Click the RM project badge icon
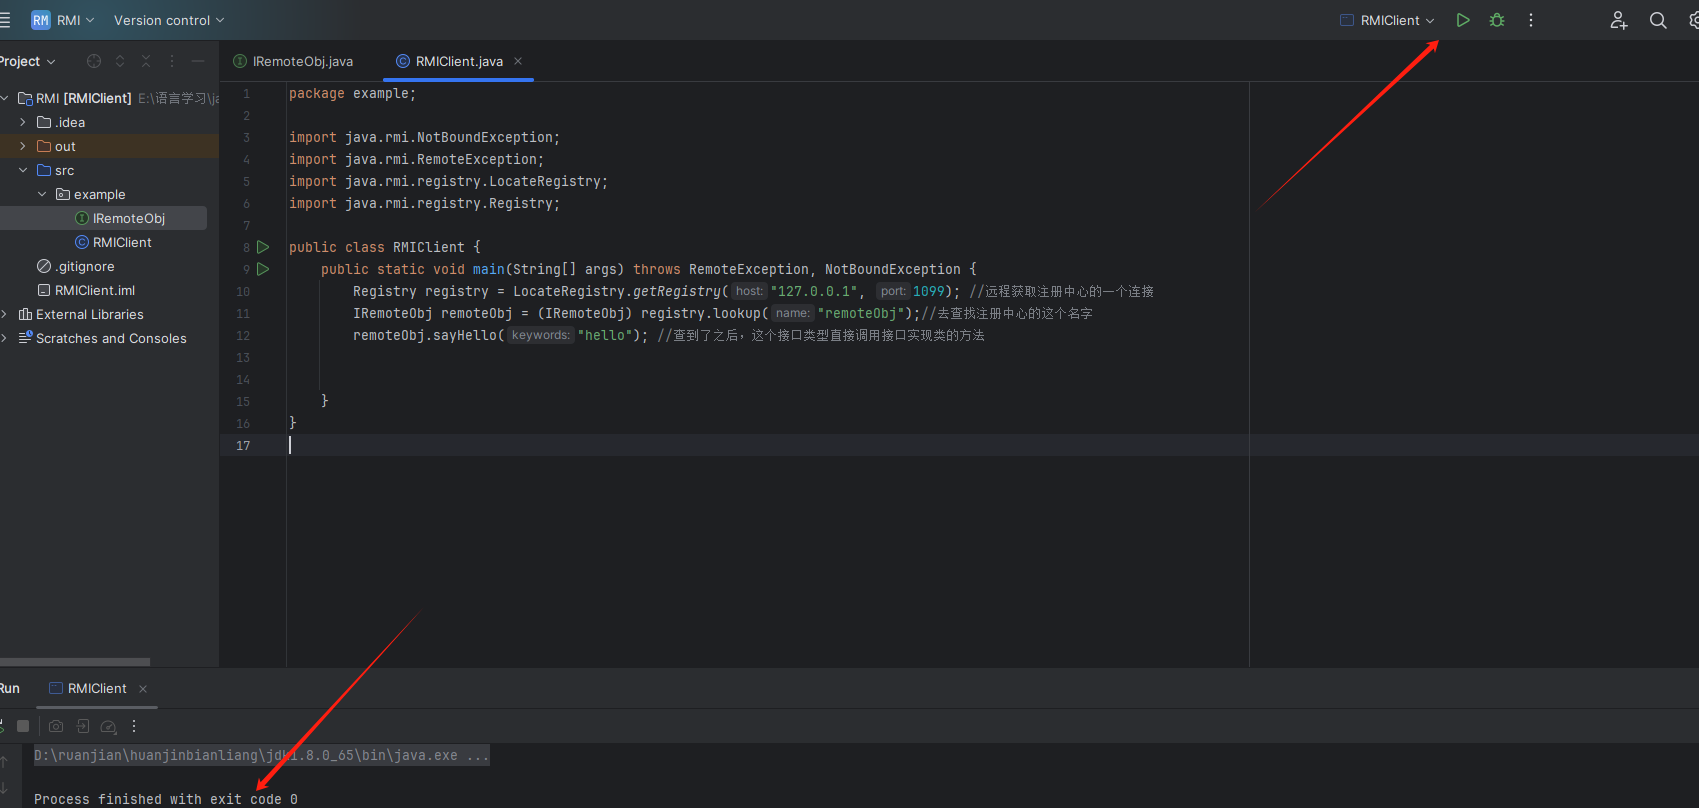This screenshot has height=808, width=1699. [41, 20]
